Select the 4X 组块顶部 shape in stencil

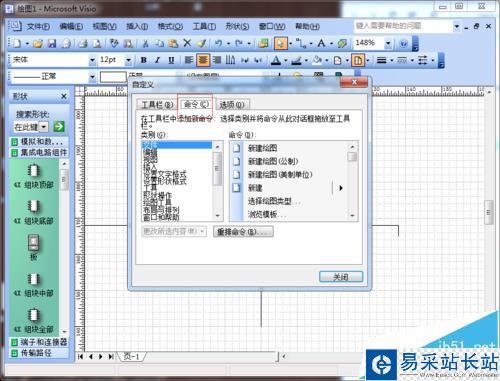(33, 176)
